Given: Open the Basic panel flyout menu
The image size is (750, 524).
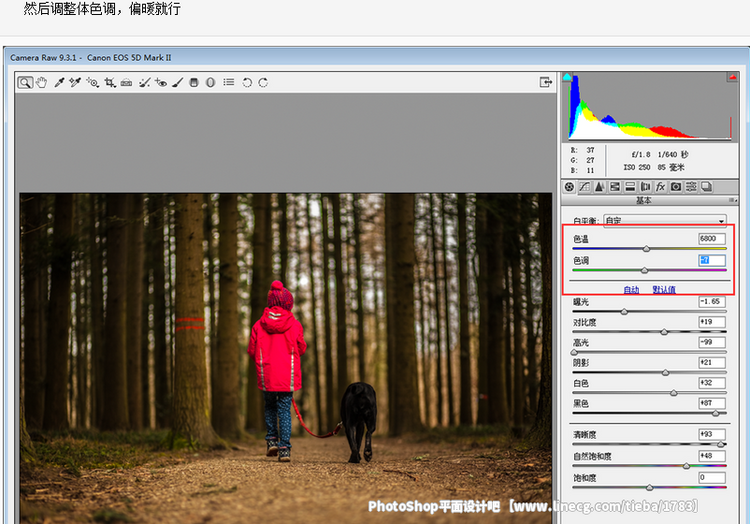Looking at the screenshot, I should pos(733,200).
